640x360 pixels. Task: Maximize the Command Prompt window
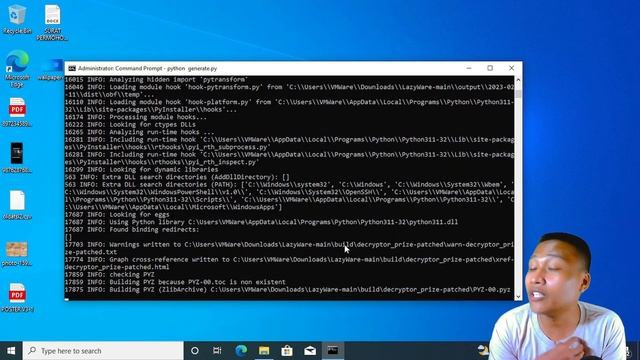coord(490,68)
